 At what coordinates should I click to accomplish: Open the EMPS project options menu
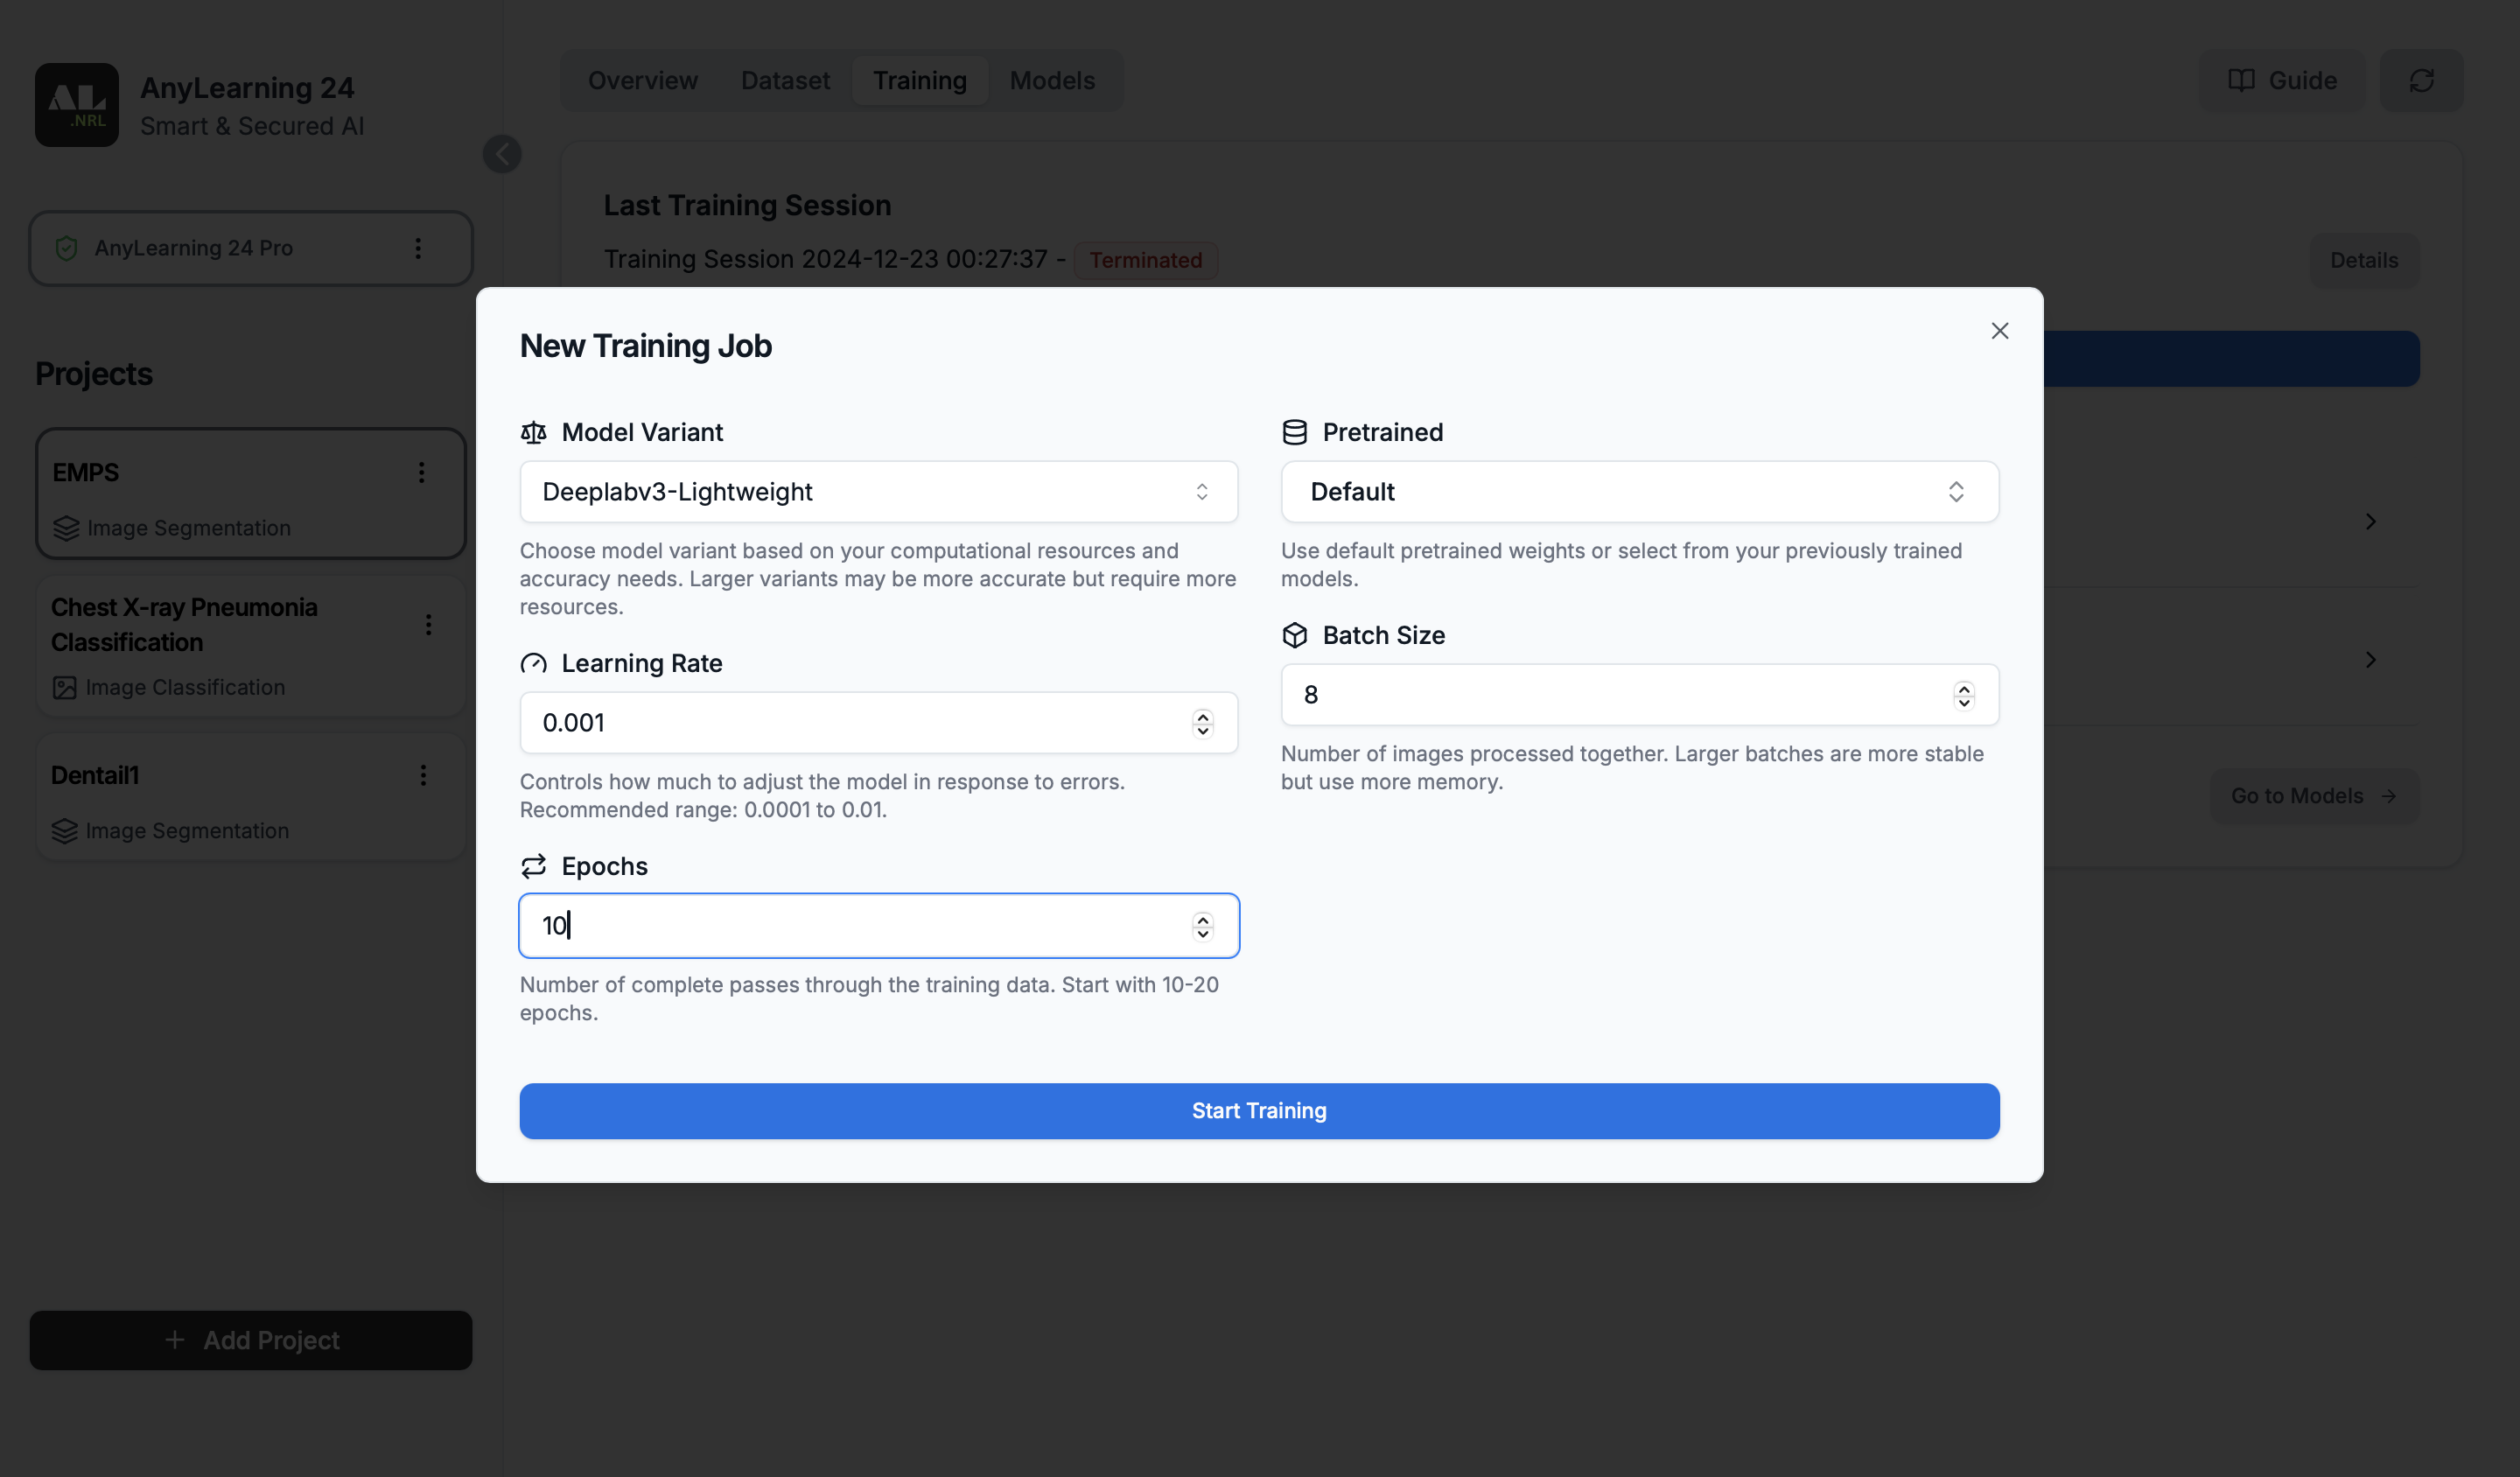(421, 472)
